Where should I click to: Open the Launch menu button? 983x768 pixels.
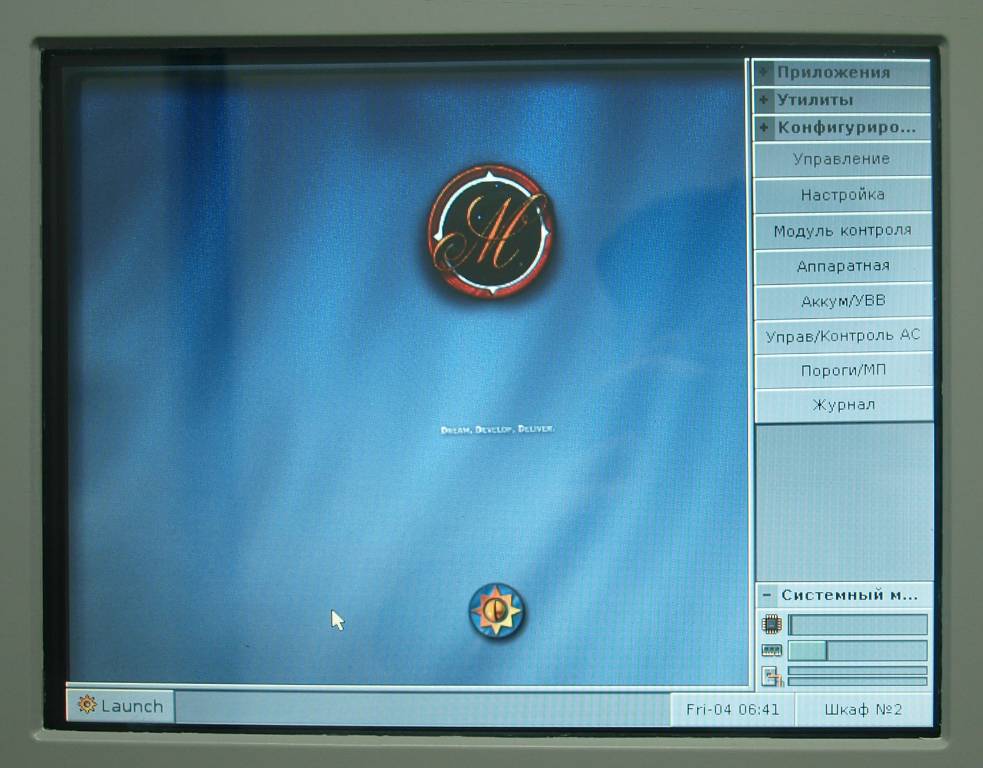pos(120,706)
